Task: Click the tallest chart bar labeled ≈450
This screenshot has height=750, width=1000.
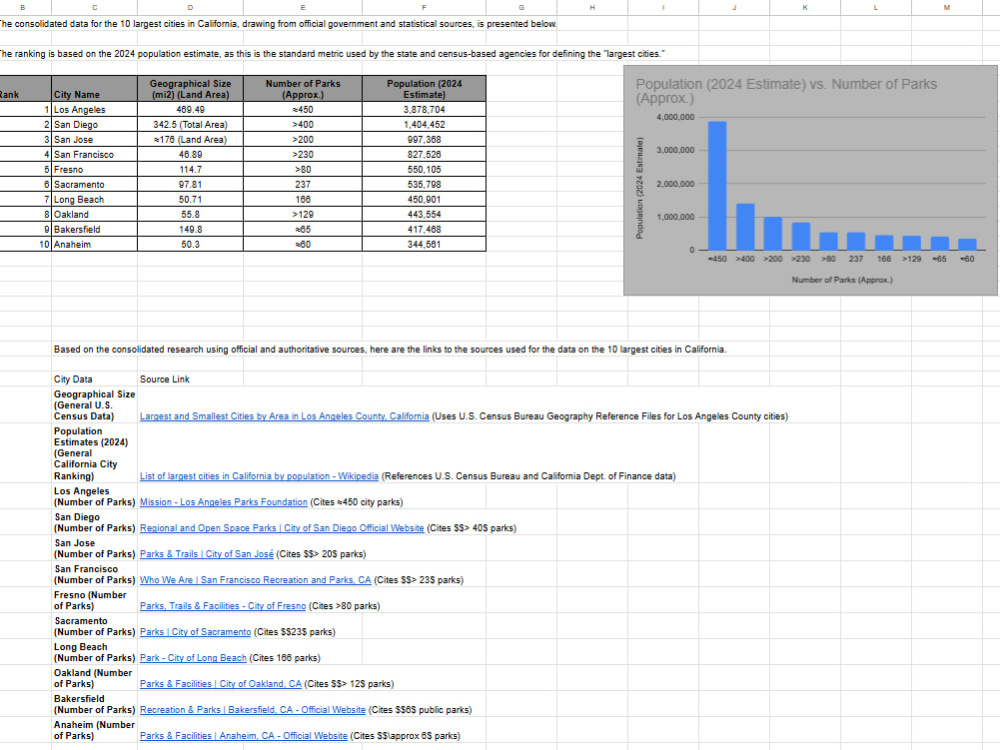Action: (x=717, y=186)
